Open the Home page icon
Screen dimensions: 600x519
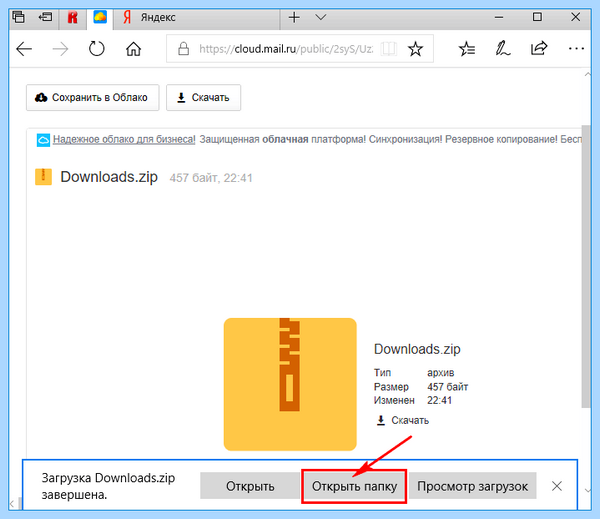(x=134, y=49)
